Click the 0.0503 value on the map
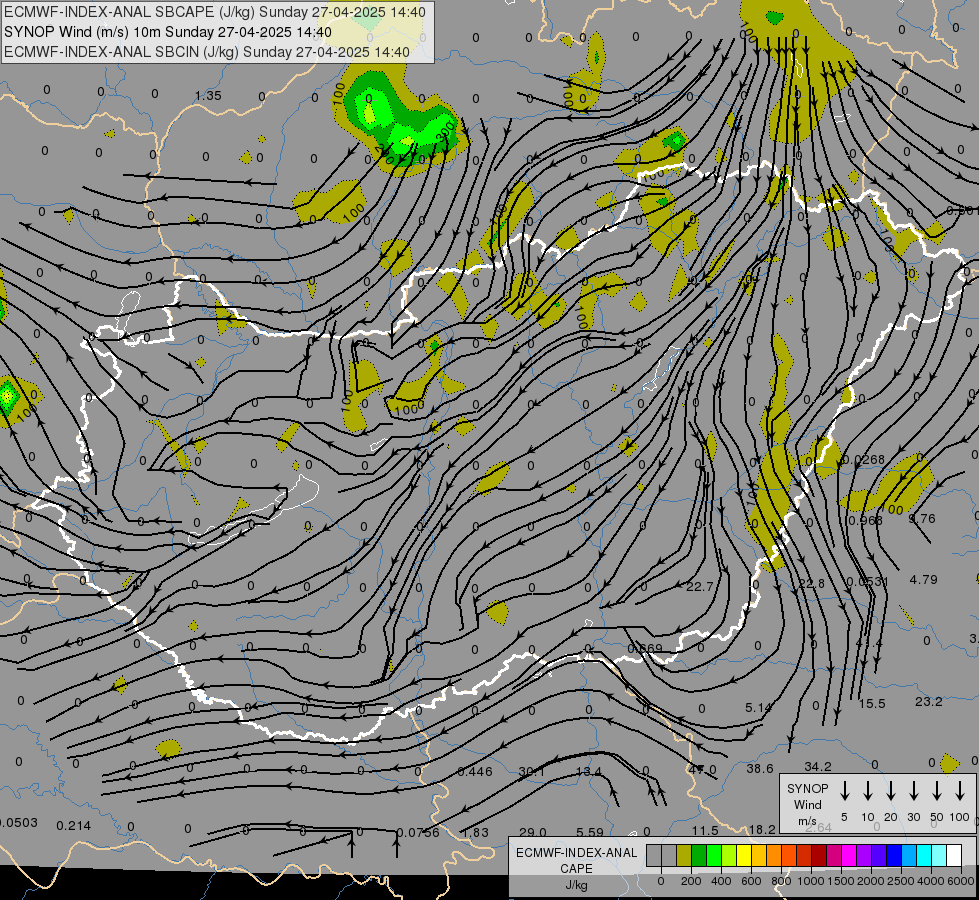The width and height of the screenshot is (979, 900). click(18, 823)
